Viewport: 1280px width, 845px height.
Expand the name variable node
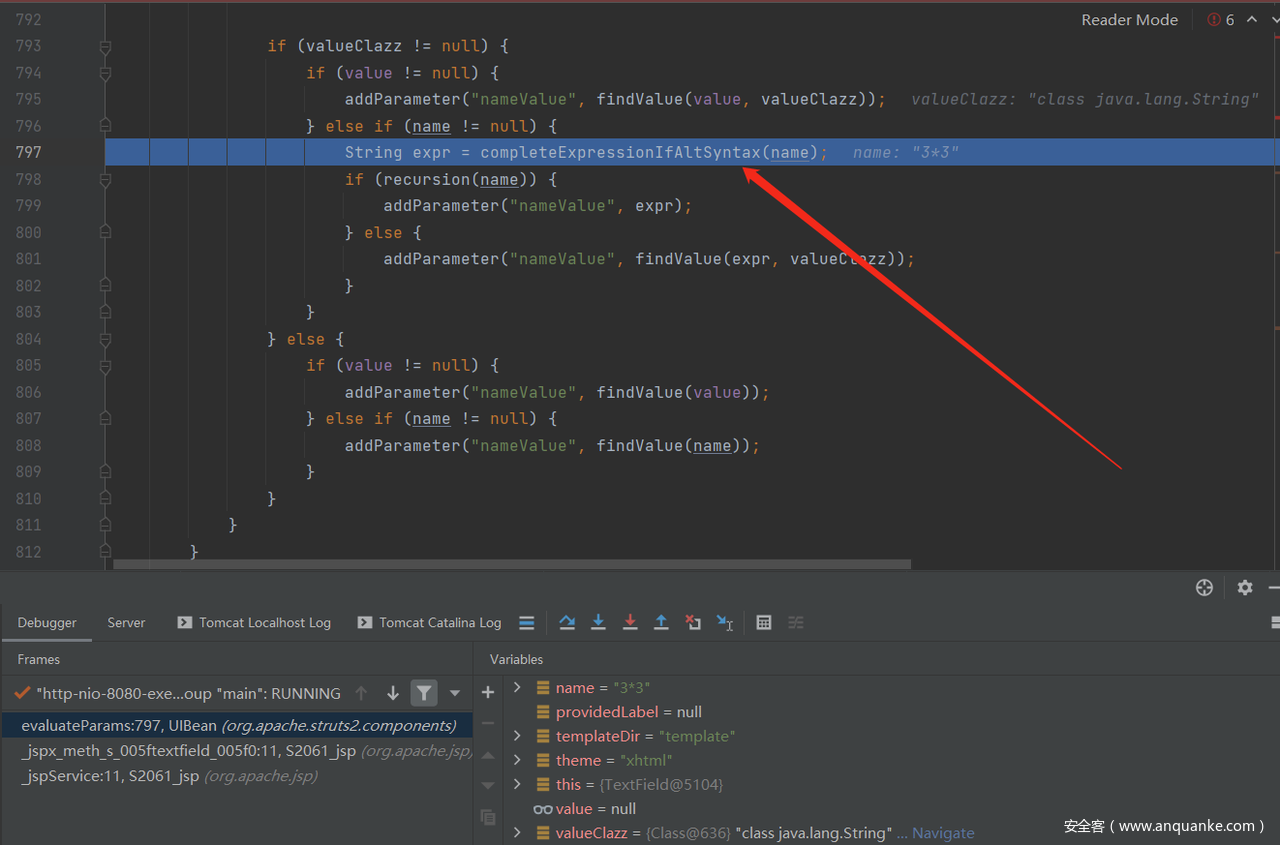517,688
